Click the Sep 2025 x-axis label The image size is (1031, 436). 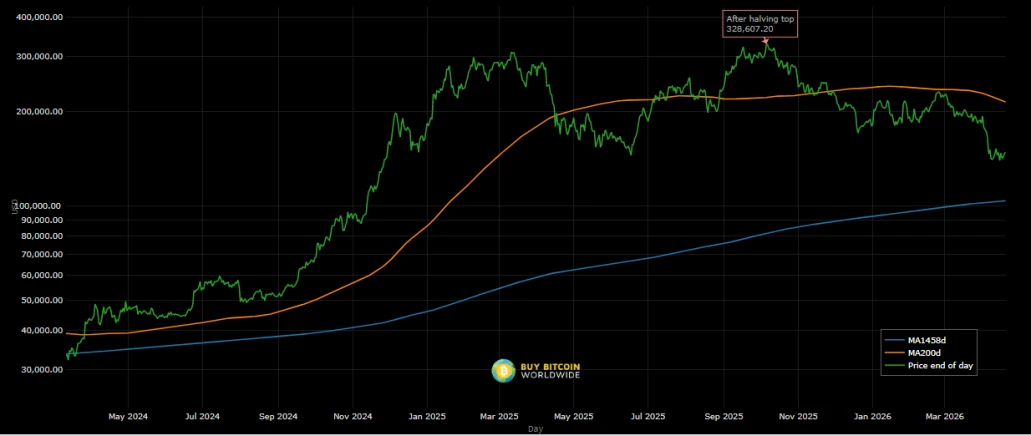724,416
